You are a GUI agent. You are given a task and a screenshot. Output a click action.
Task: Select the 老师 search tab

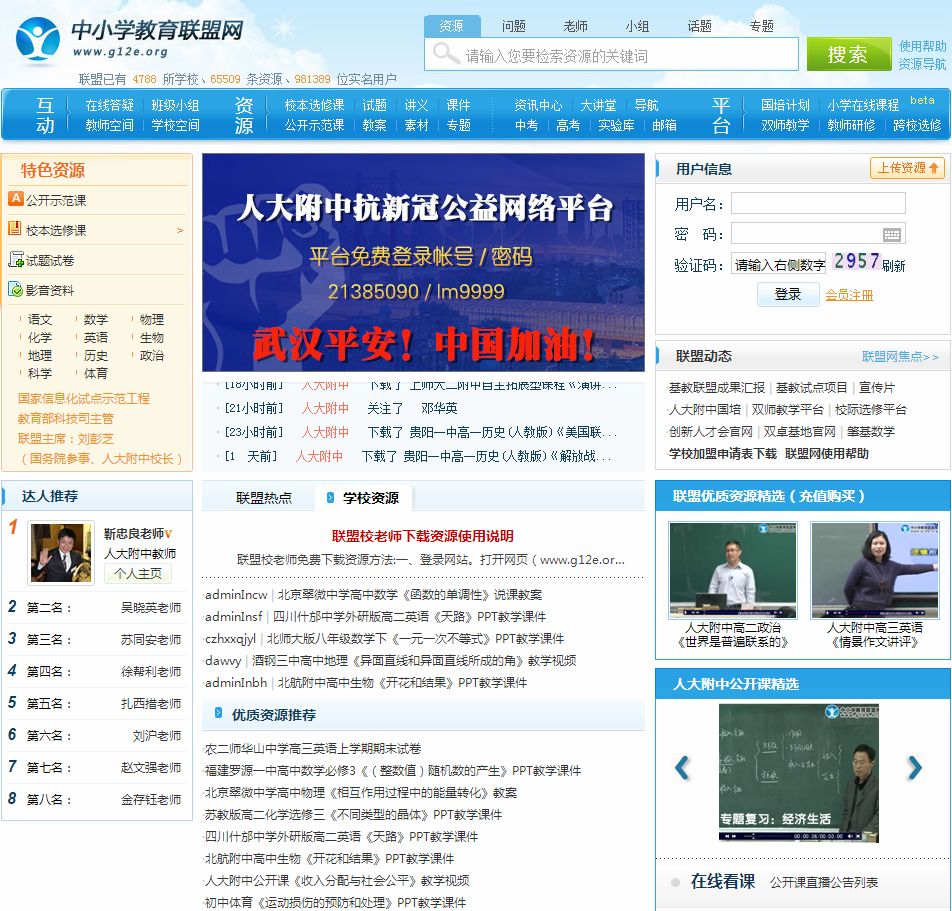point(576,26)
